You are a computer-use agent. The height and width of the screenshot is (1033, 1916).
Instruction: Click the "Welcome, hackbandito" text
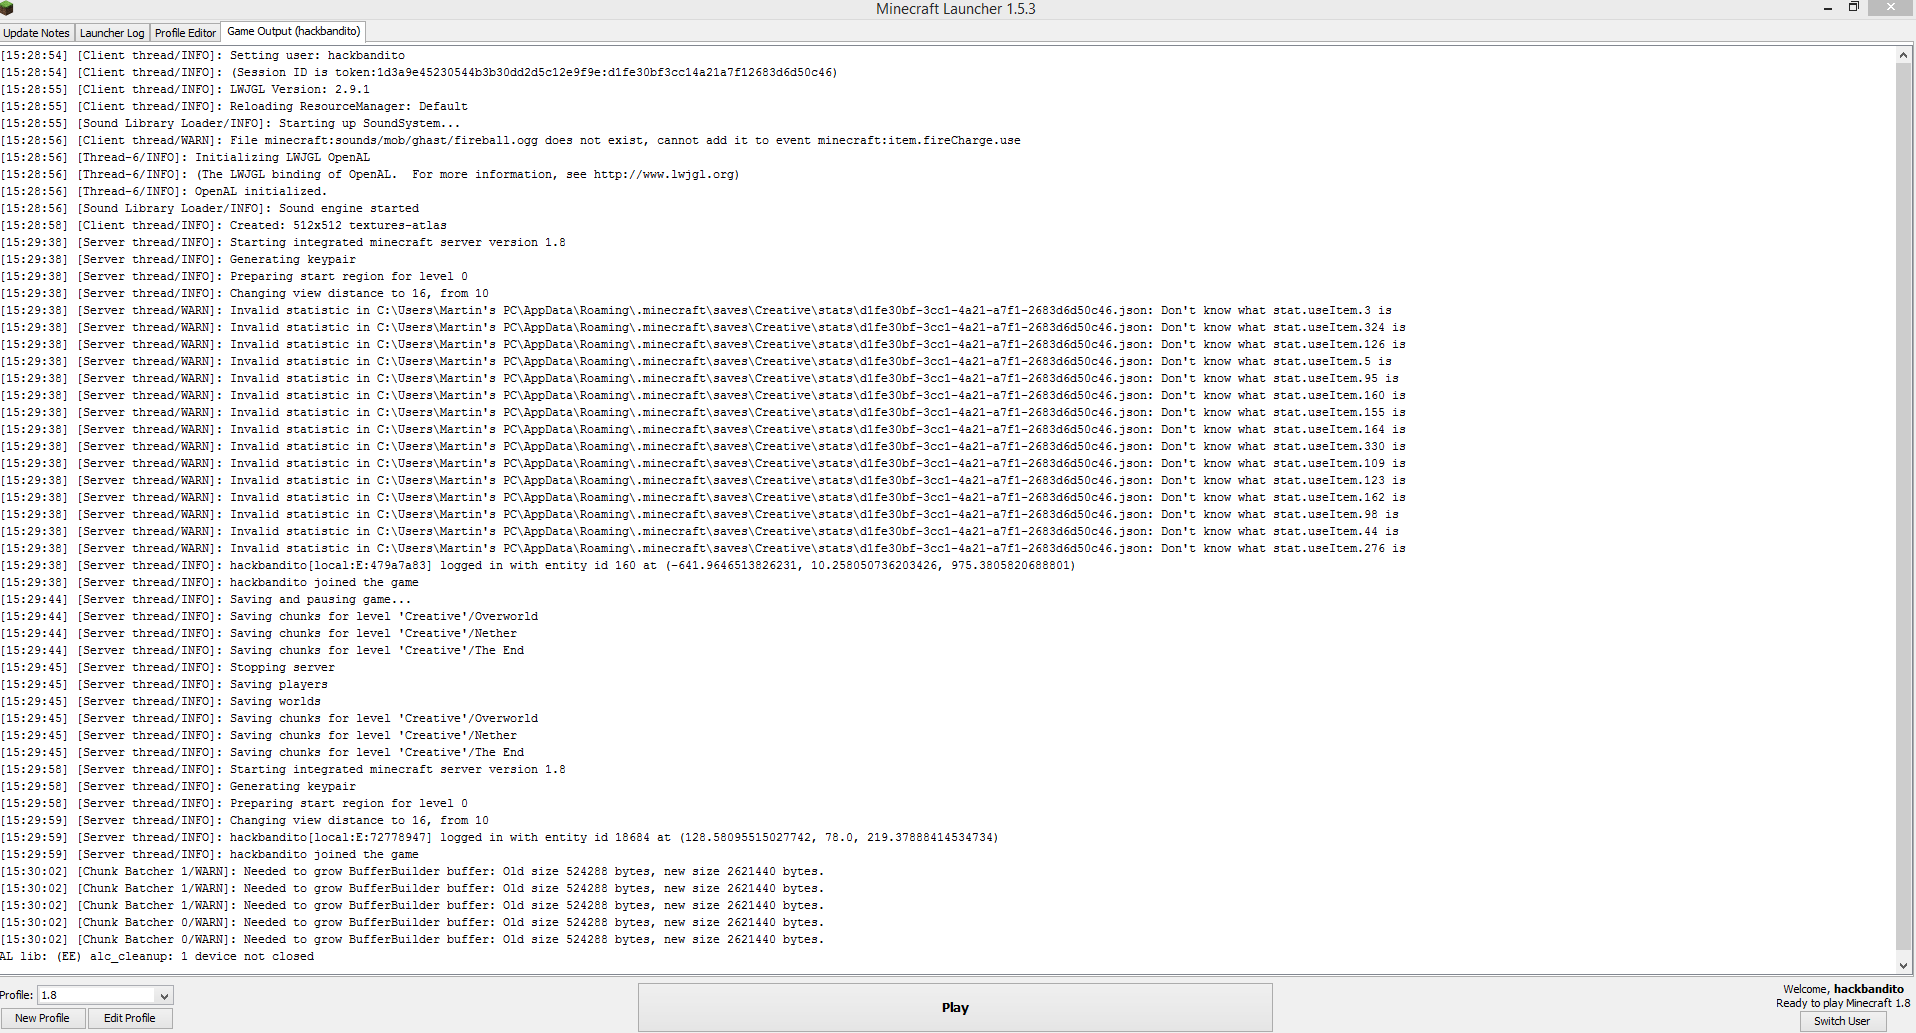click(x=1843, y=989)
